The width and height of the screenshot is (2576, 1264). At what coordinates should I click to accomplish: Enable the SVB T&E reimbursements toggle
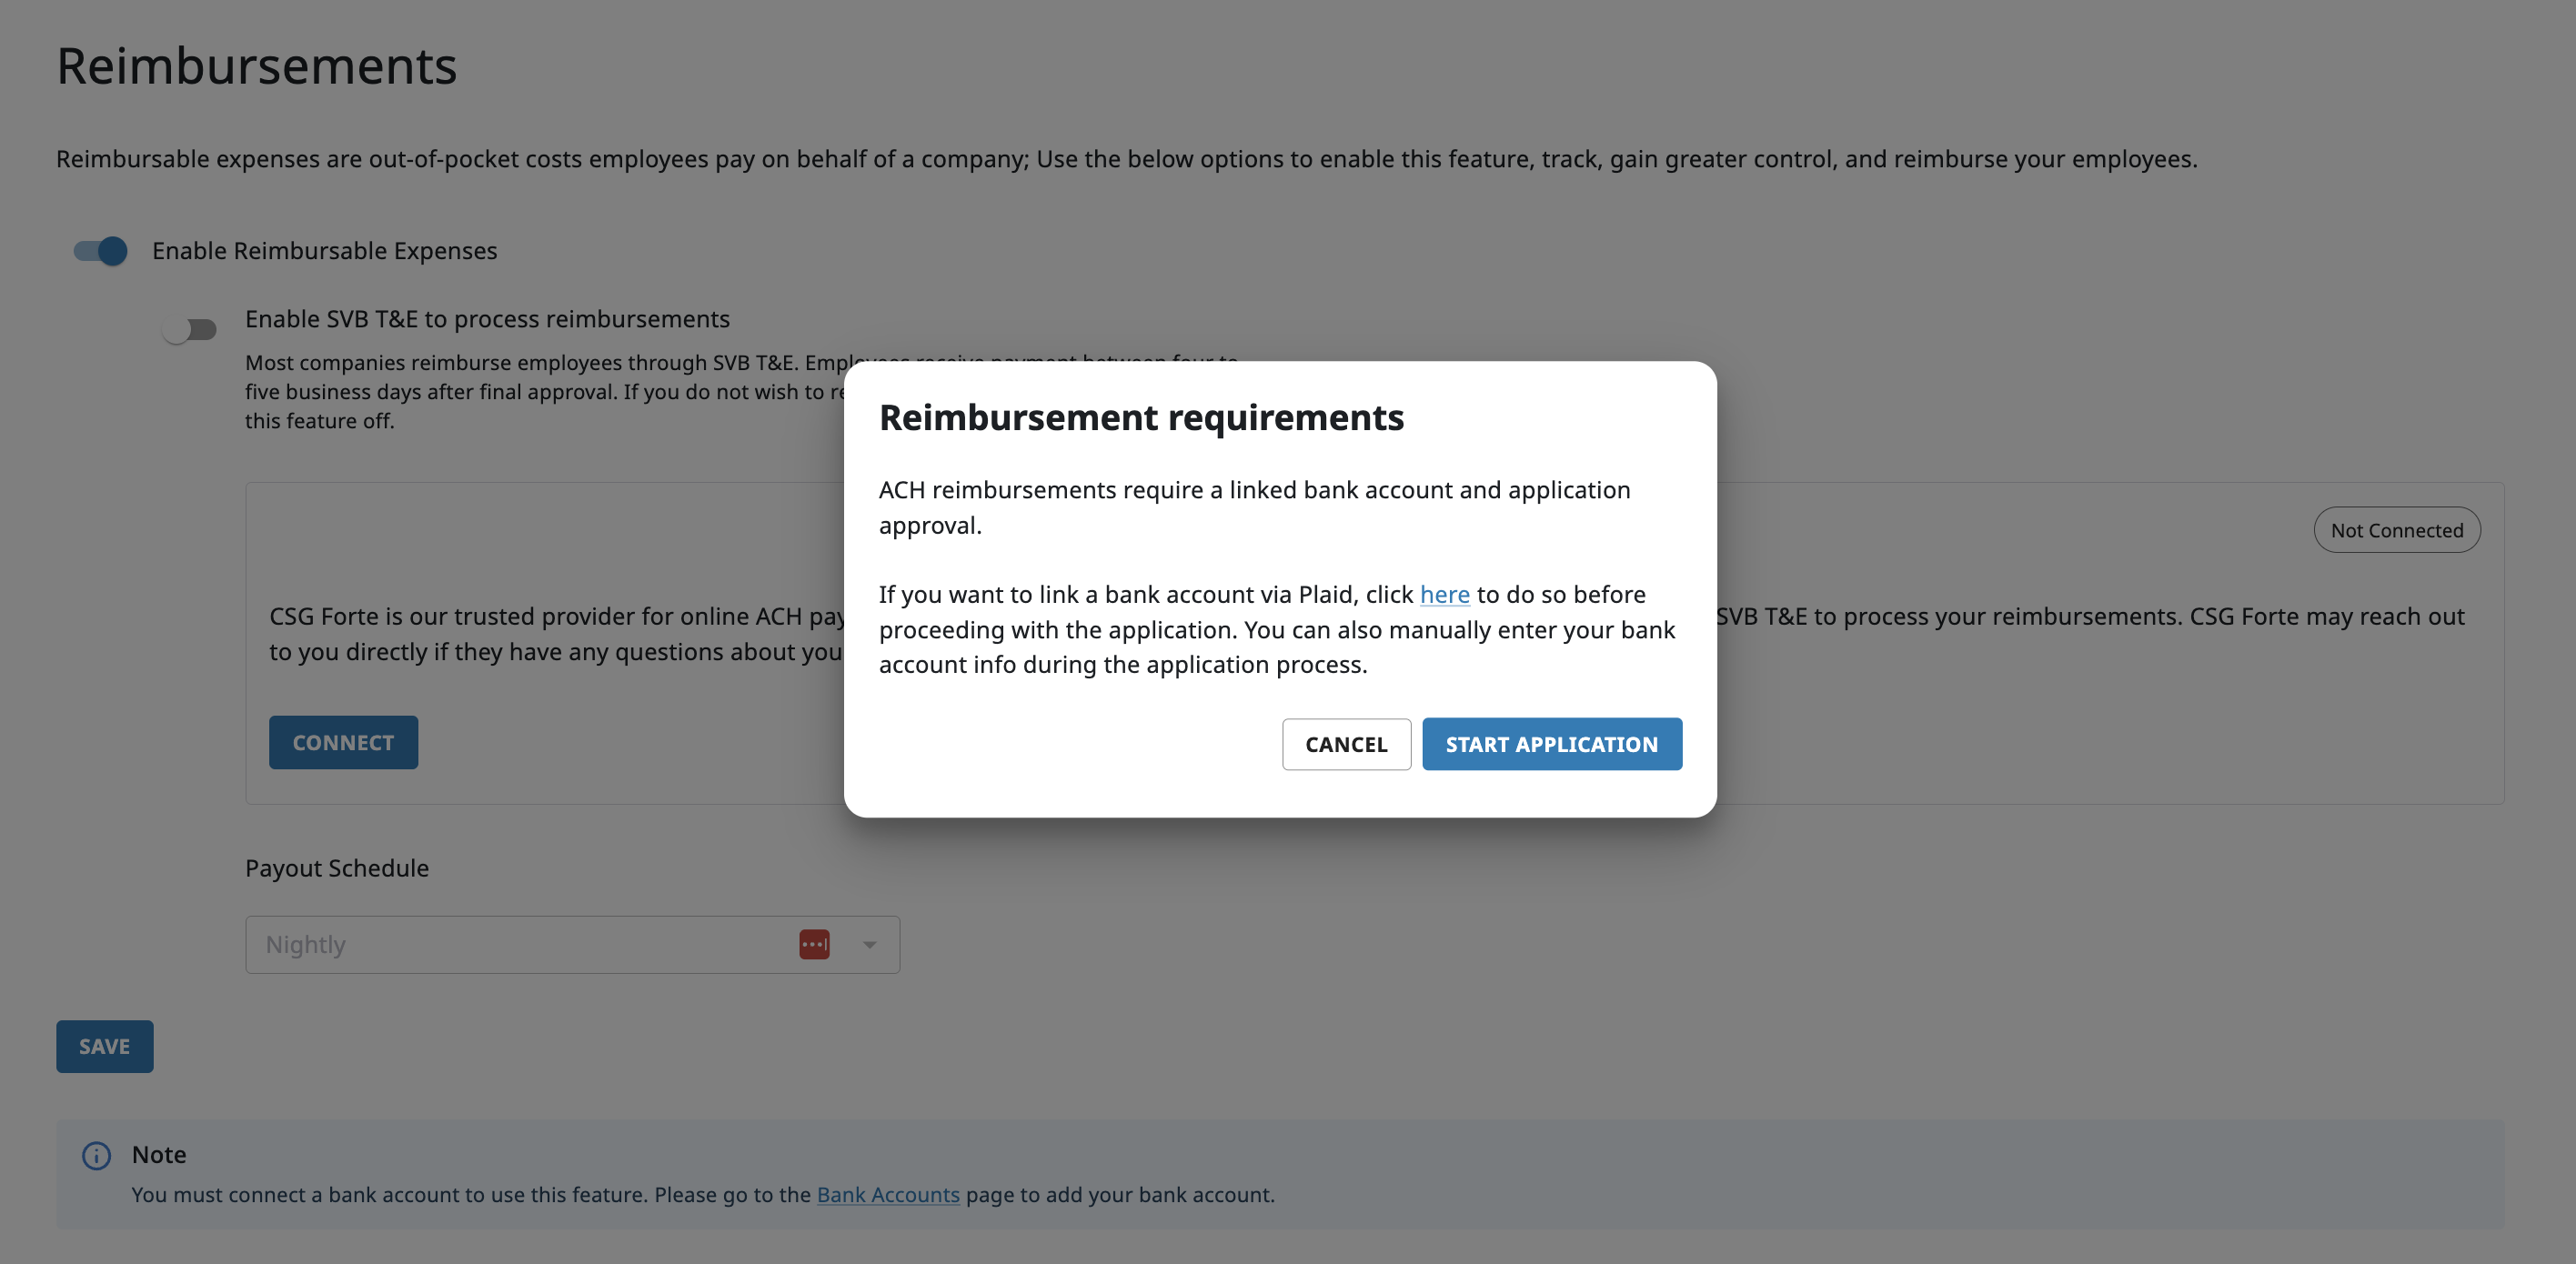[190, 330]
